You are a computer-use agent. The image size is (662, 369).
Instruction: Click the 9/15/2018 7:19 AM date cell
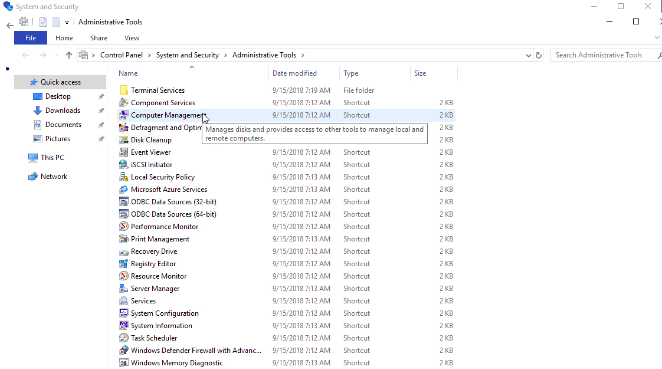tap(301, 90)
